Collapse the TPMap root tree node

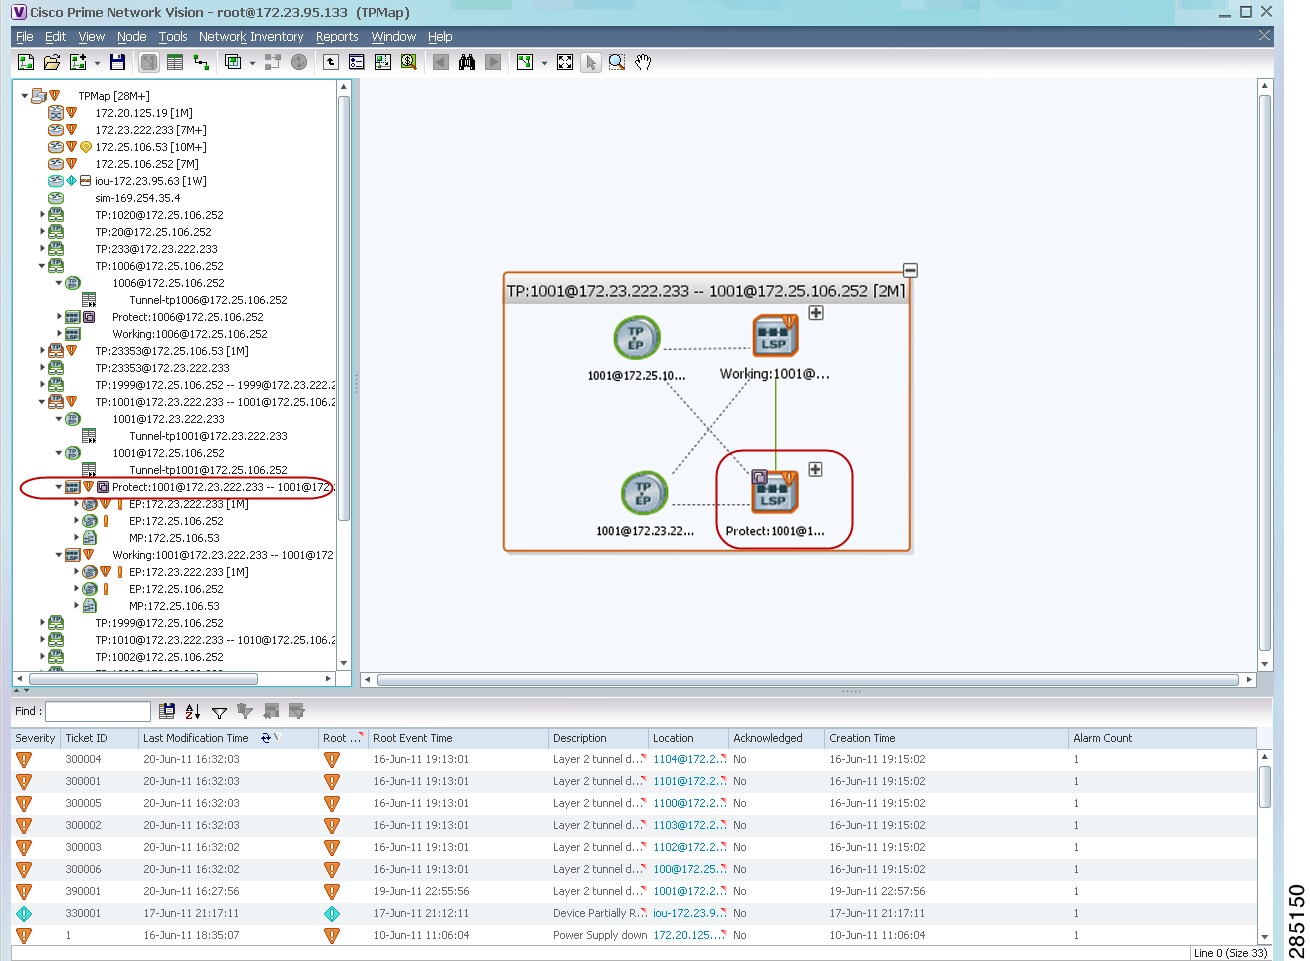tap(25, 96)
